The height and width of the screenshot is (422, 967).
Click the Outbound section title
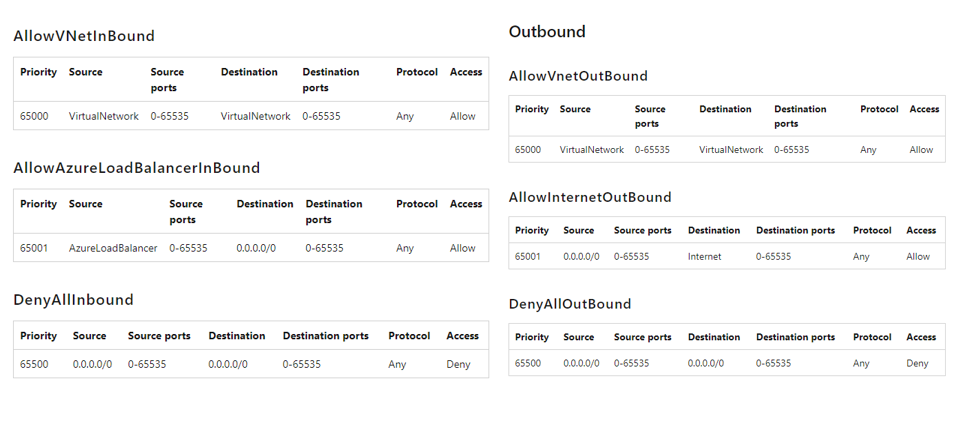click(x=547, y=31)
